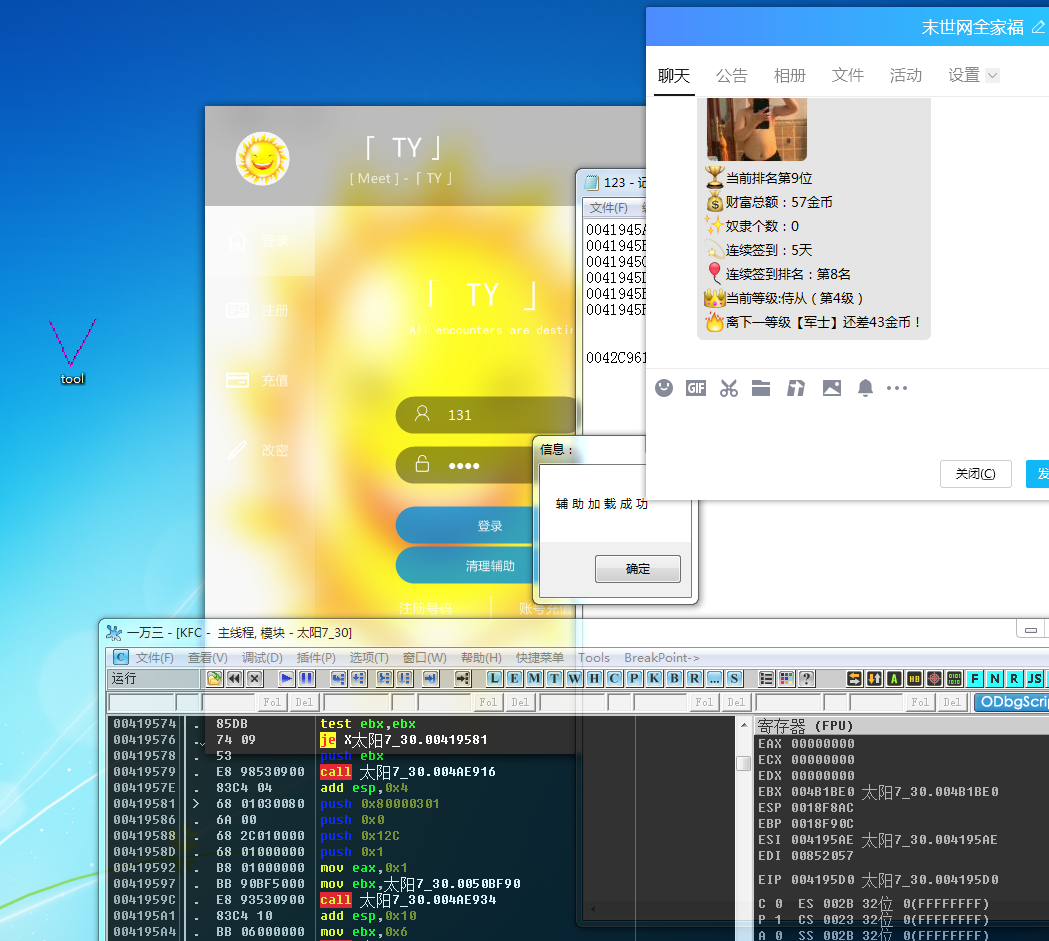Open the 文件(F) menu in the debugger
This screenshot has width=1049, height=941.
click(x=155, y=657)
